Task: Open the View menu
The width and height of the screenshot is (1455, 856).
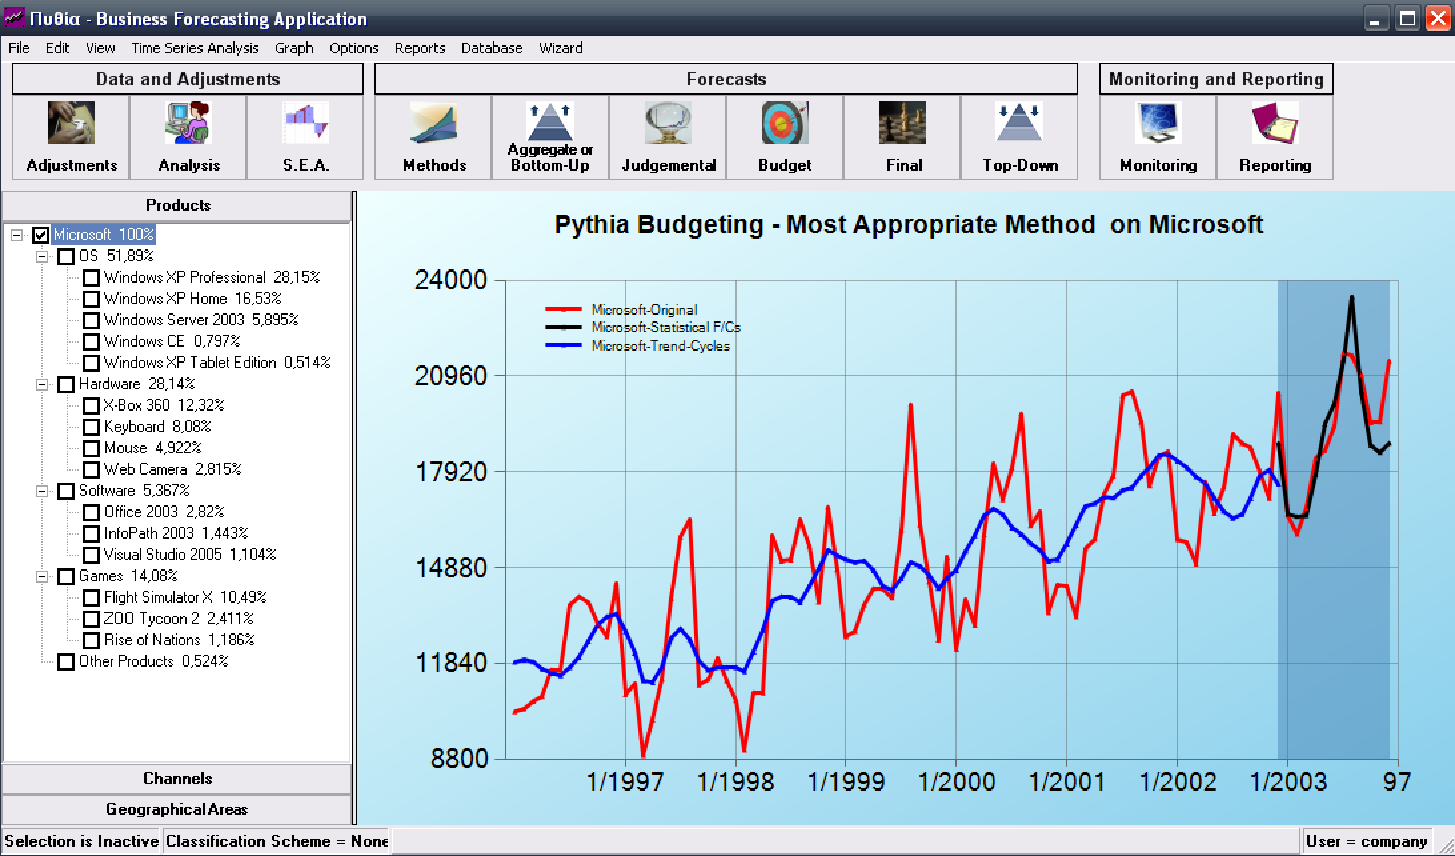Action: click(100, 48)
